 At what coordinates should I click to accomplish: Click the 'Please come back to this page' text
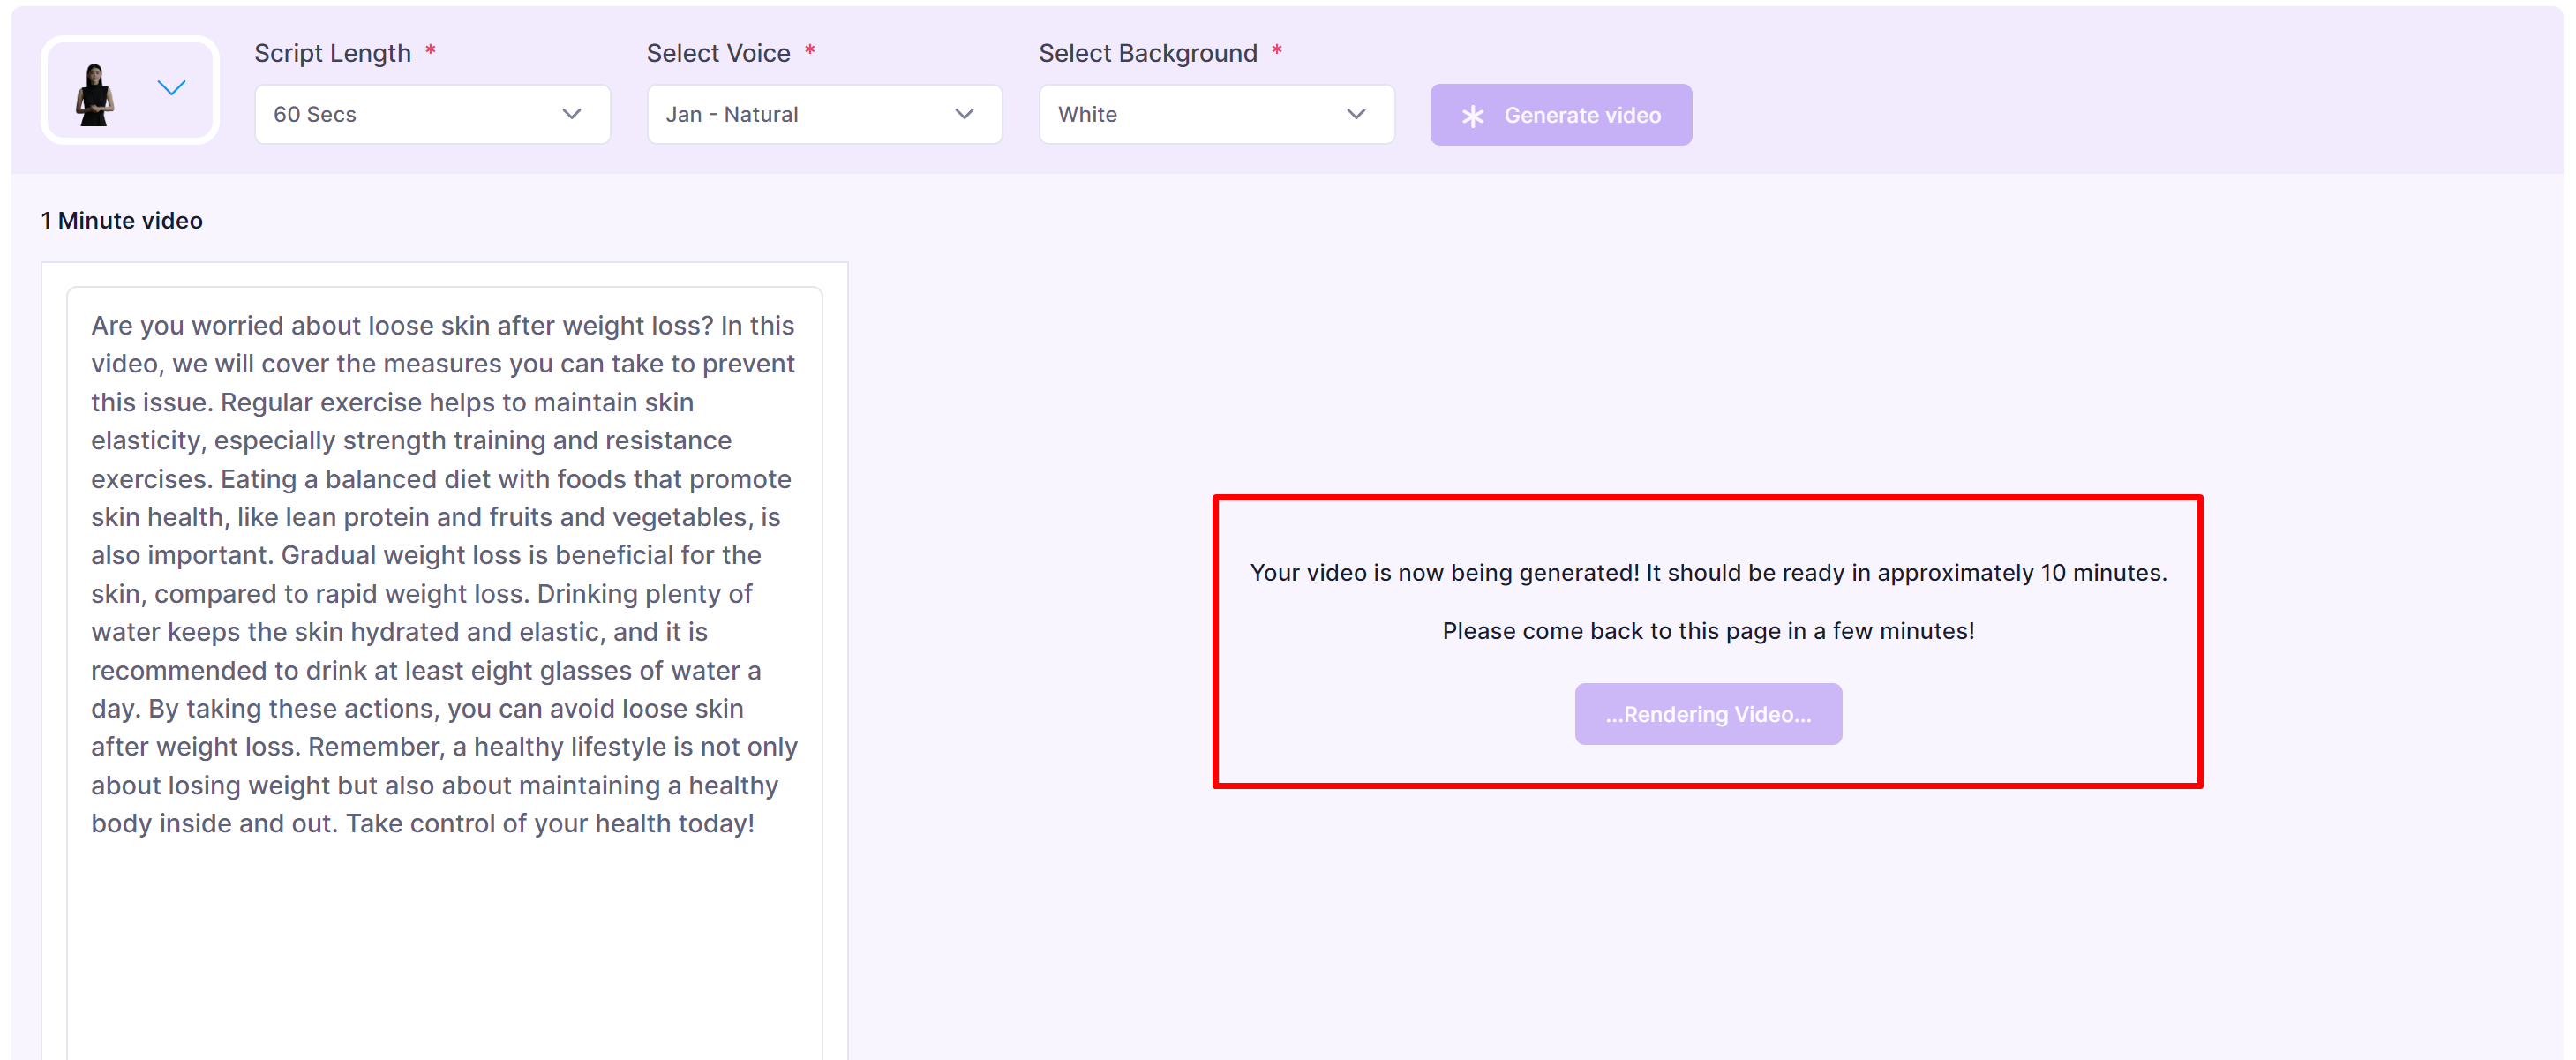(x=1708, y=631)
